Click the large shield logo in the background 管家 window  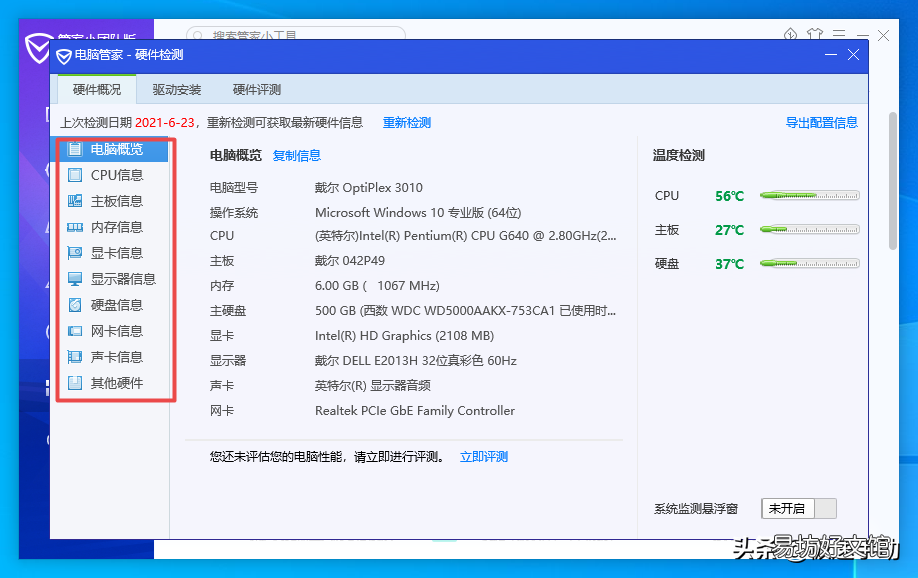[37, 48]
